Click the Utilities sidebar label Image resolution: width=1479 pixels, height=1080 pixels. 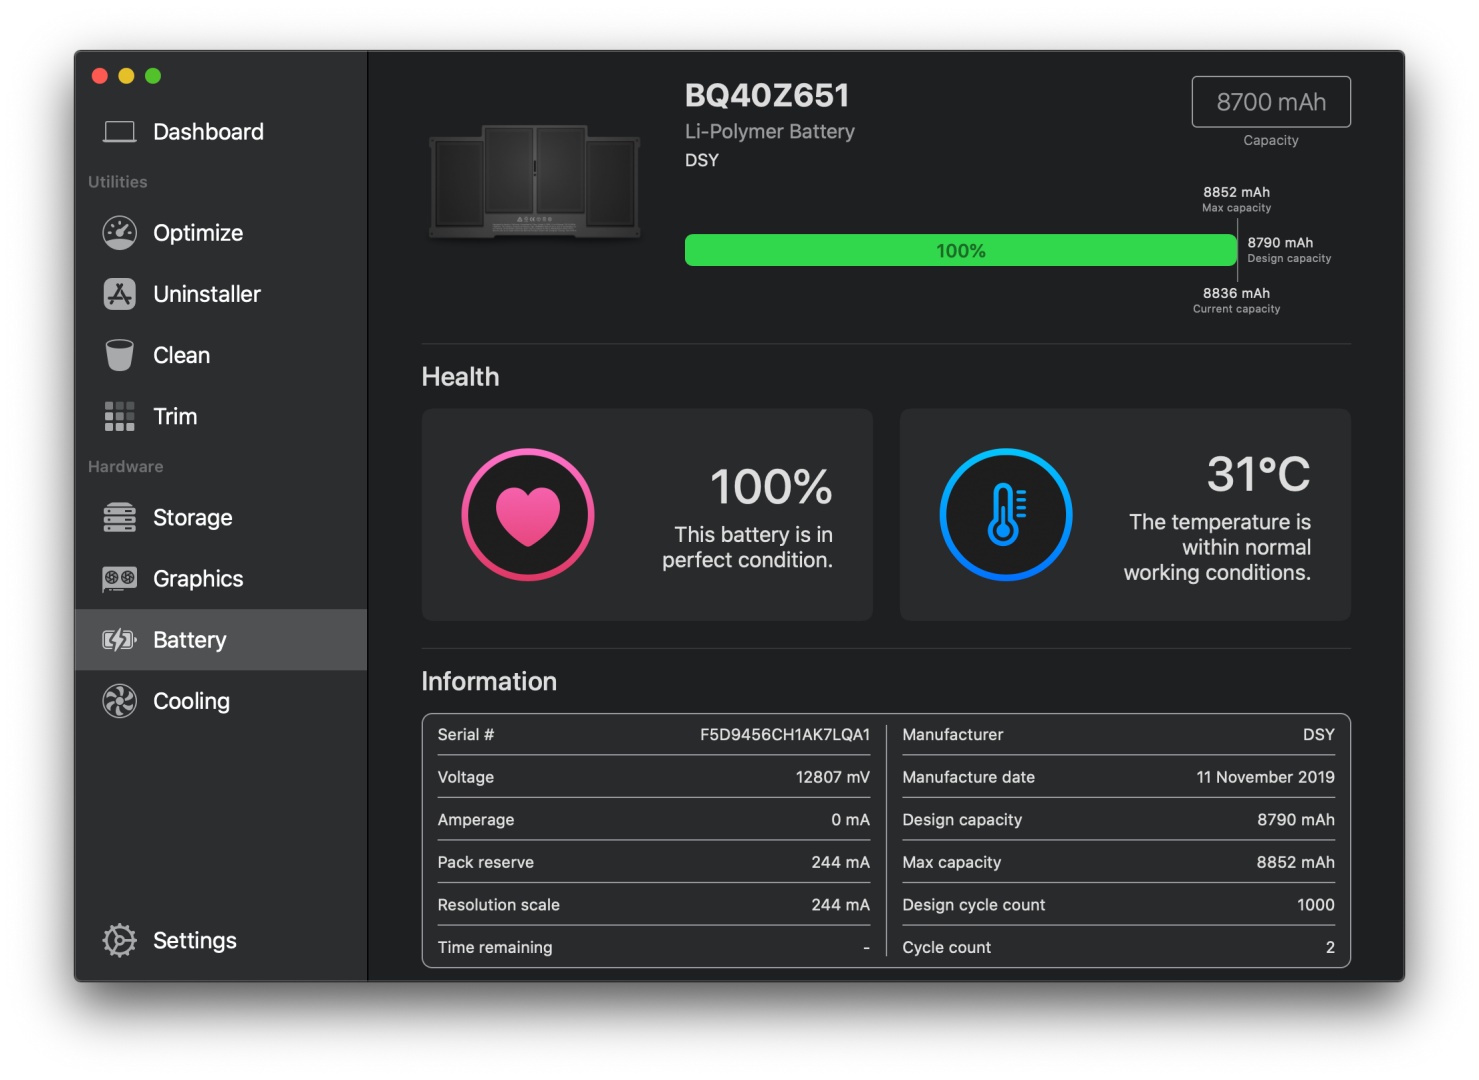pyautogui.click(x=116, y=181)
